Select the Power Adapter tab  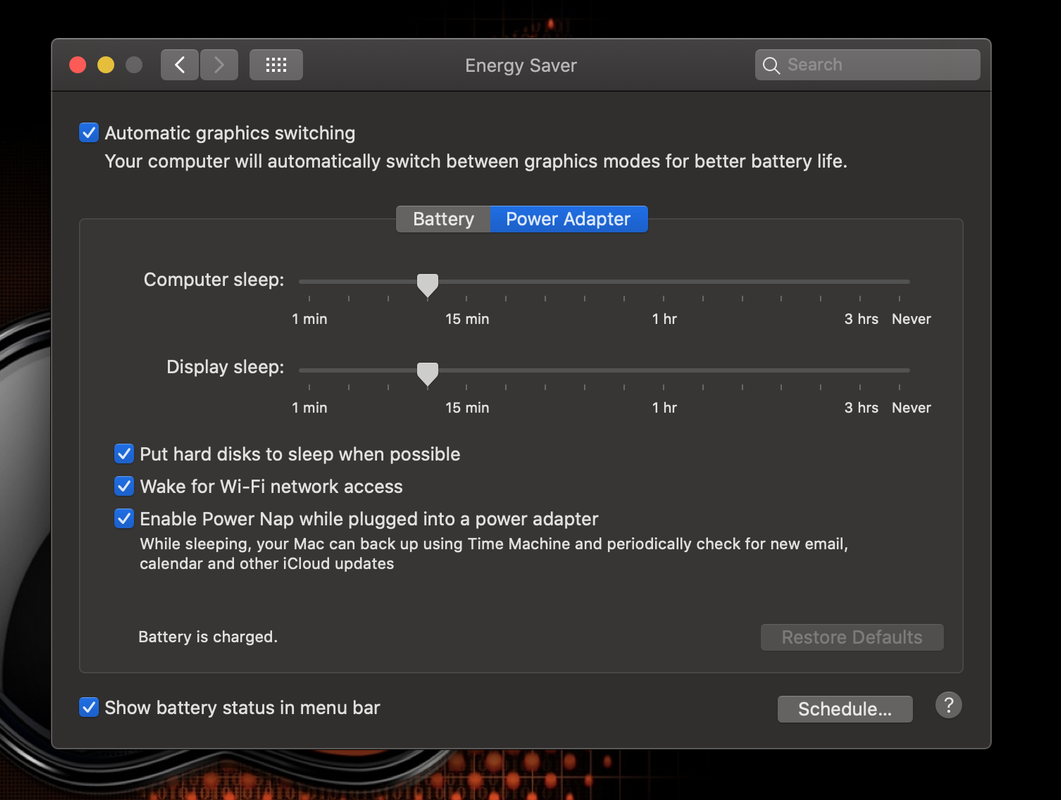pos(568,219)
